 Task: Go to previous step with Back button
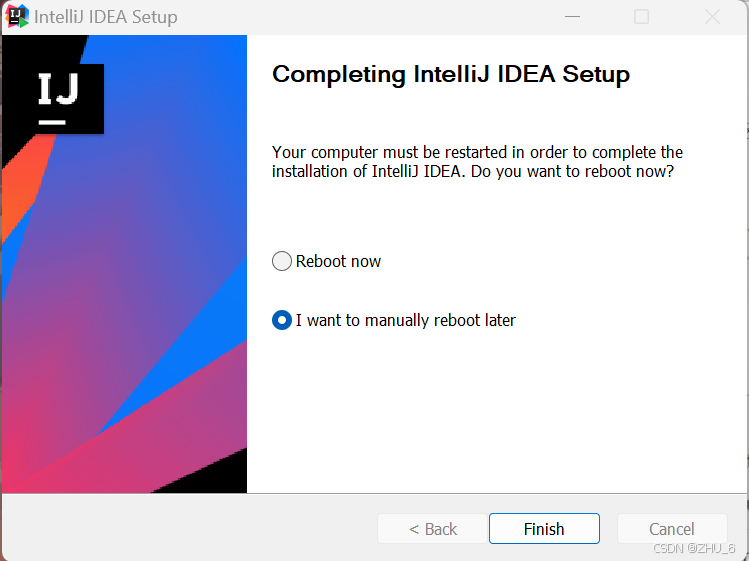point(433,529)
